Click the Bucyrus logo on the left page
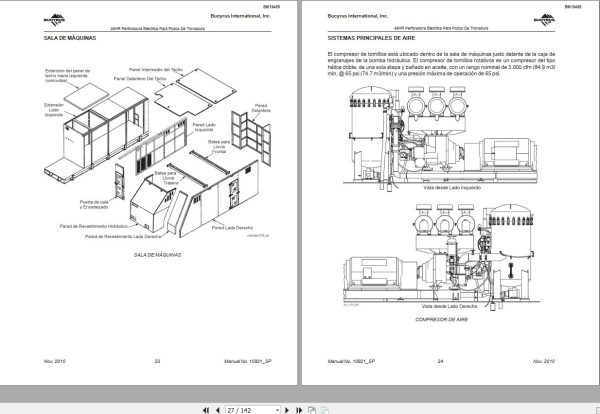 click(54, 20)
